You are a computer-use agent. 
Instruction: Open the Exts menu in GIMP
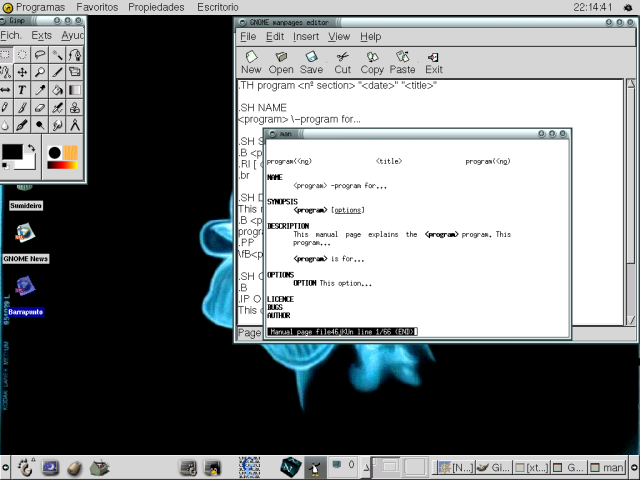(41, 35)
